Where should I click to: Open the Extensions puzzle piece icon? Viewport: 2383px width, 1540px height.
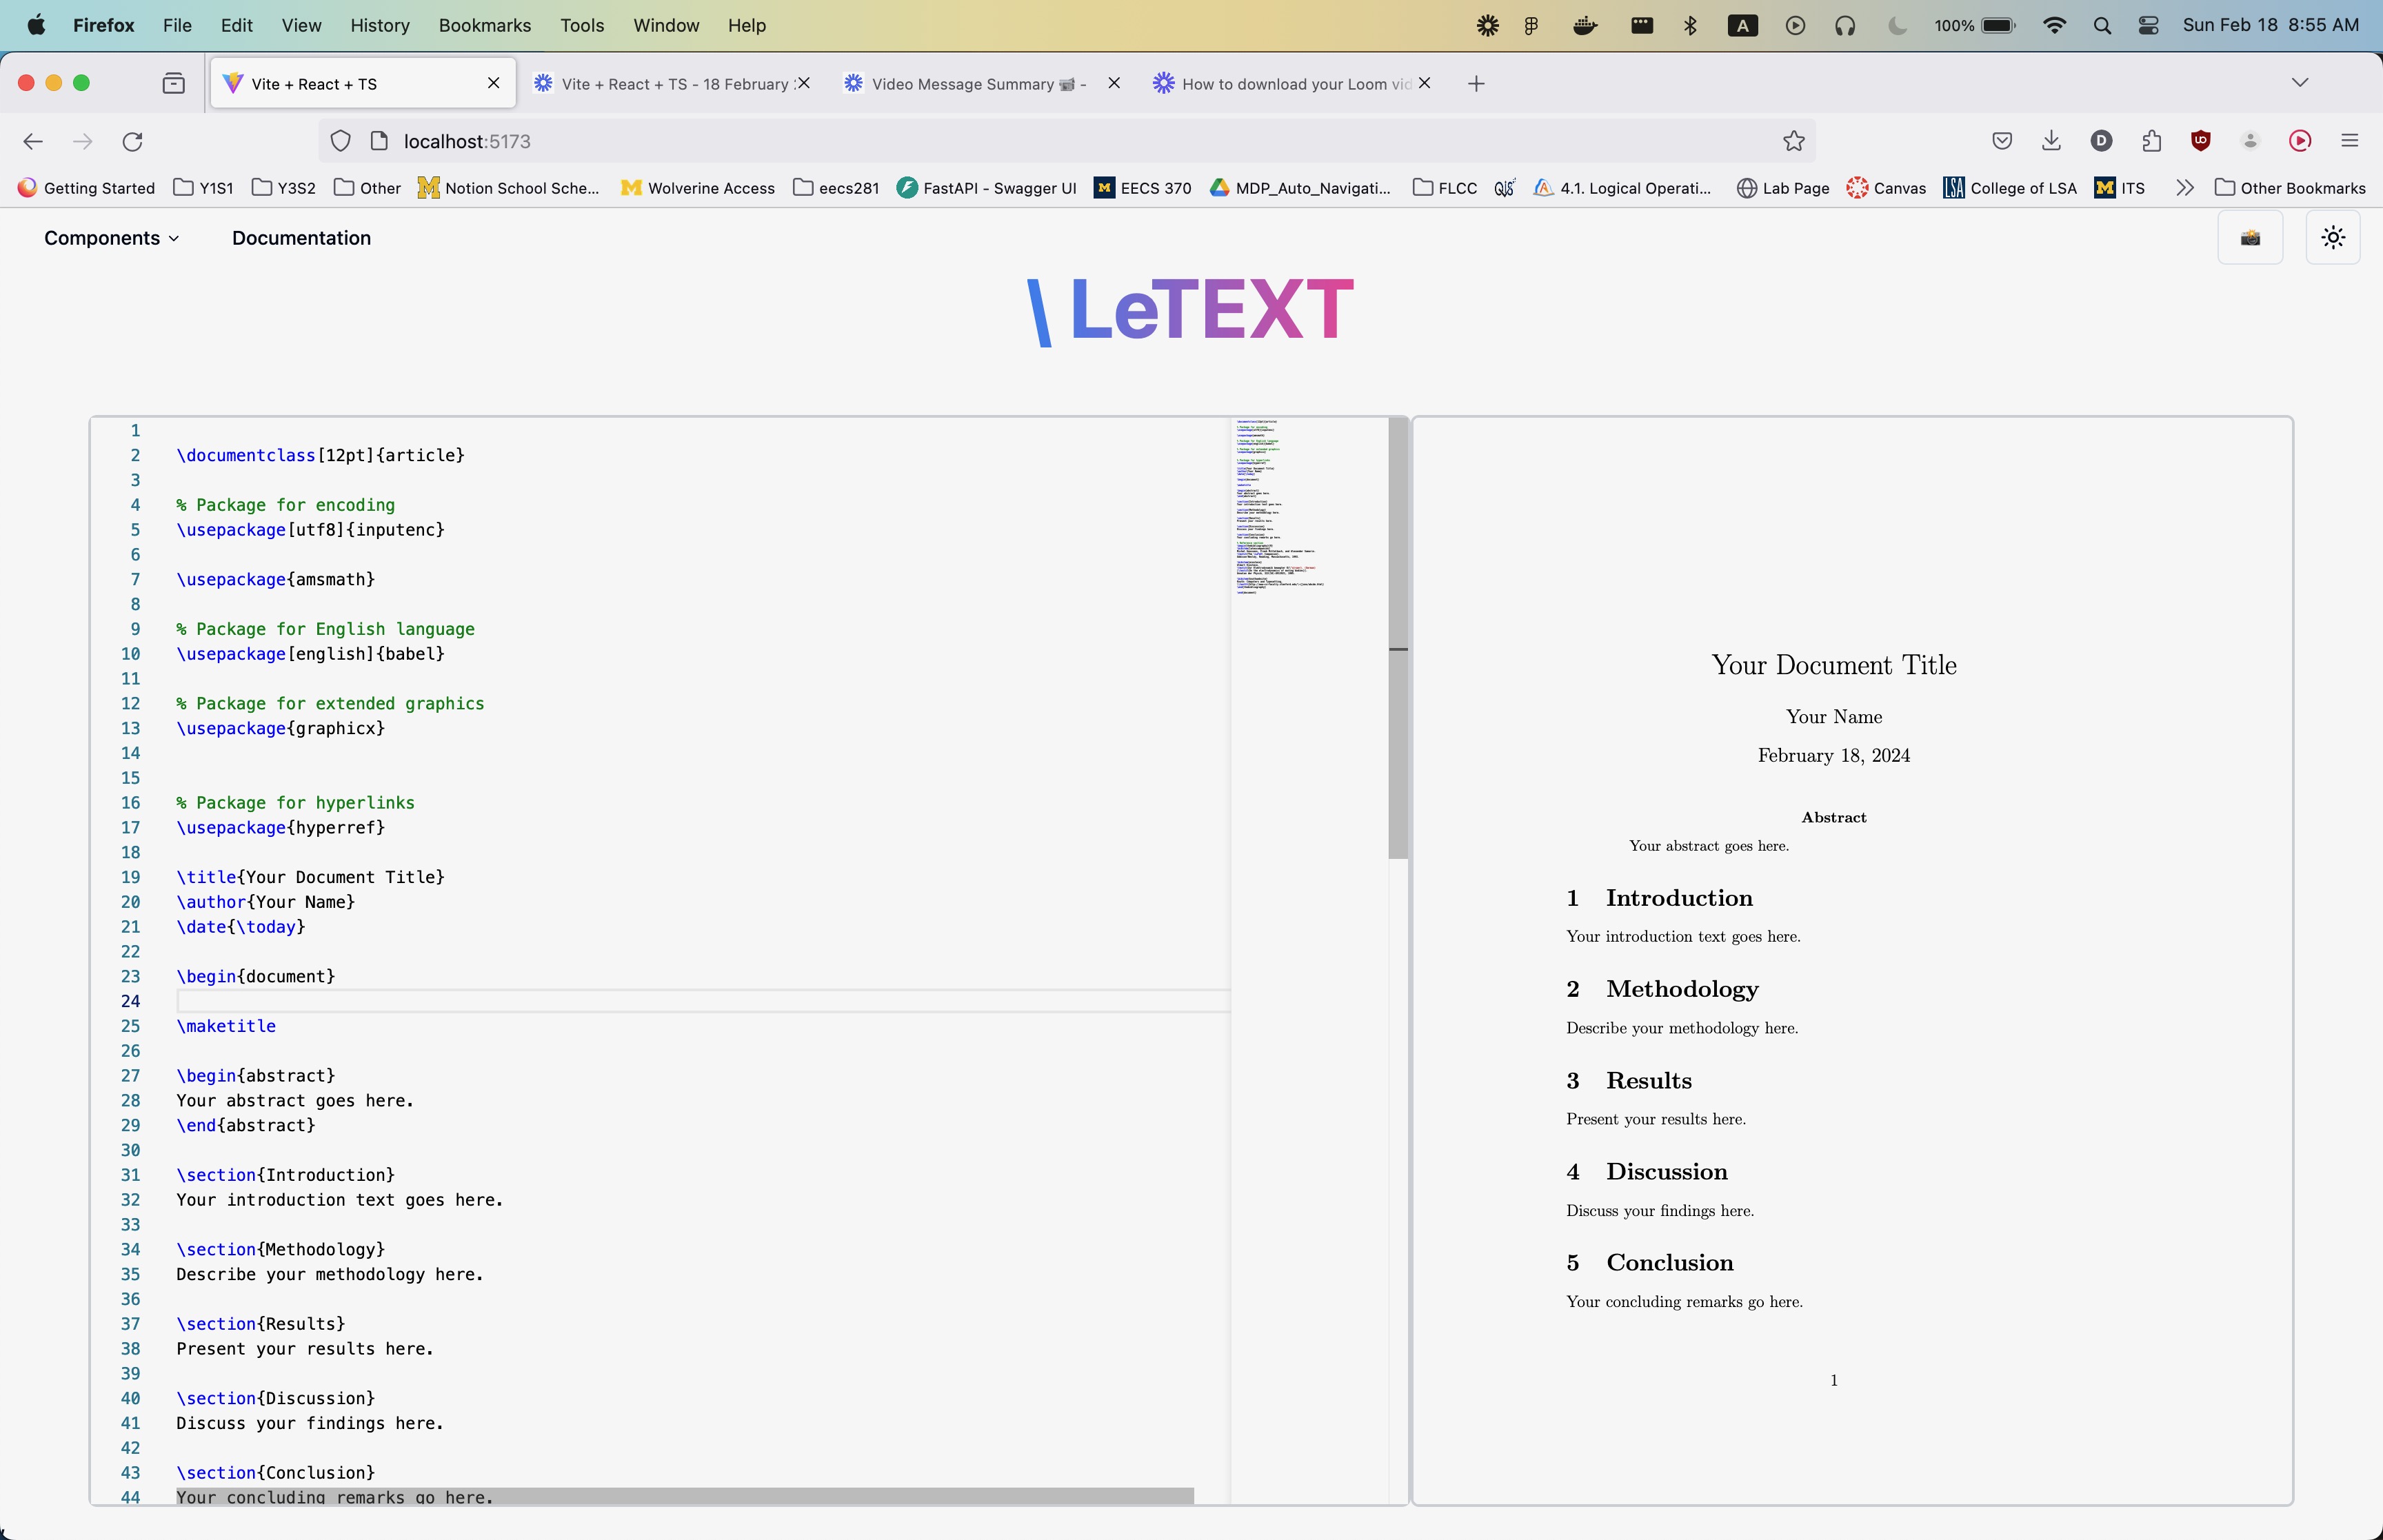tap(2151, 141)
